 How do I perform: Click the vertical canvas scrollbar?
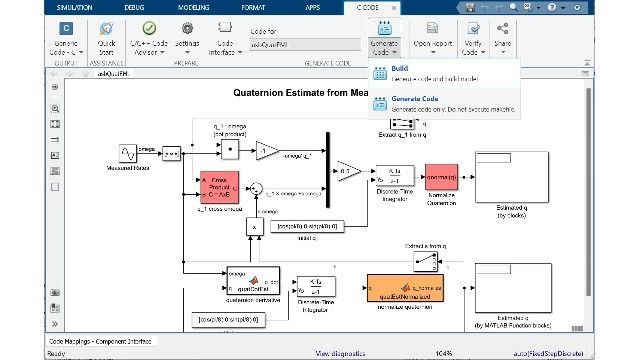588,192
